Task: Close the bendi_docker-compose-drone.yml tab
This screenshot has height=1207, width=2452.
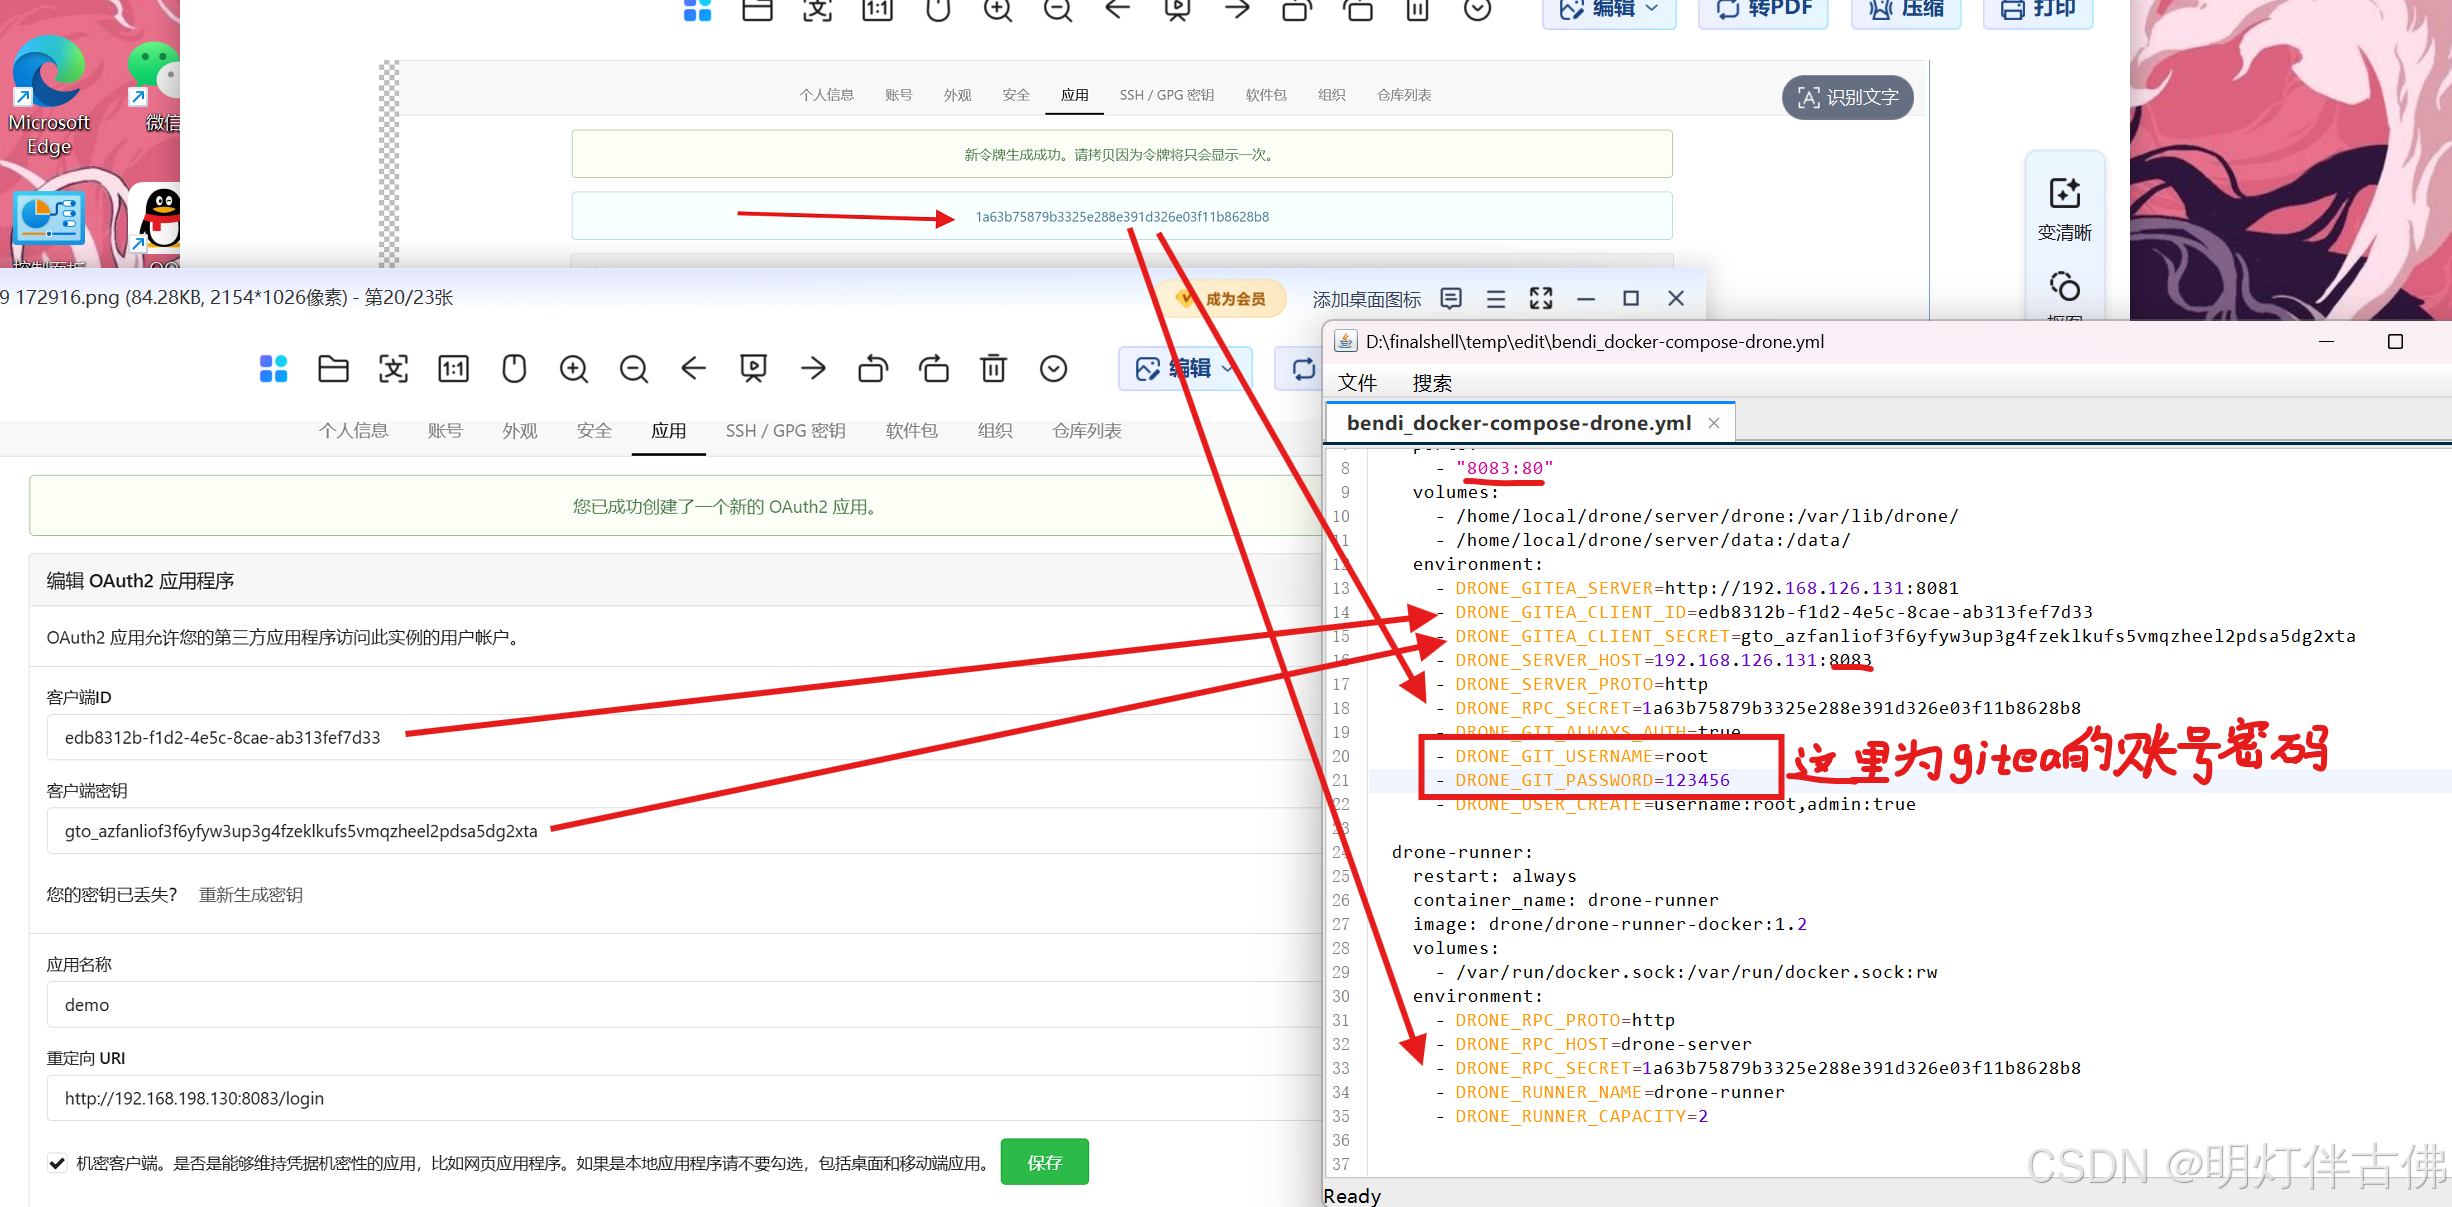Action: click(x=1714, y=423)
